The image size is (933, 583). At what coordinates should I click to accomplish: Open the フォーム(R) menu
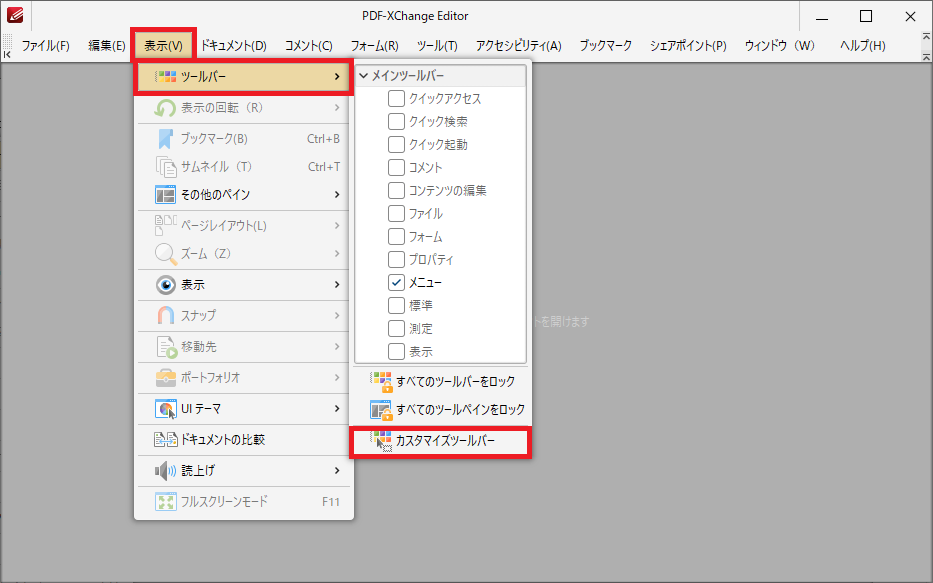point(374,46)
